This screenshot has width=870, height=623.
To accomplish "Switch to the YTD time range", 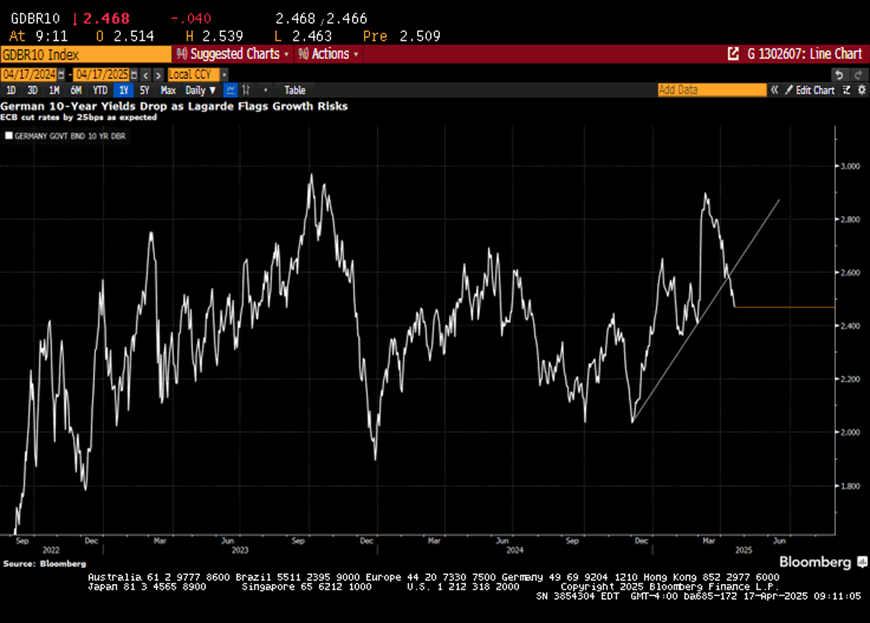I will 100,90.
